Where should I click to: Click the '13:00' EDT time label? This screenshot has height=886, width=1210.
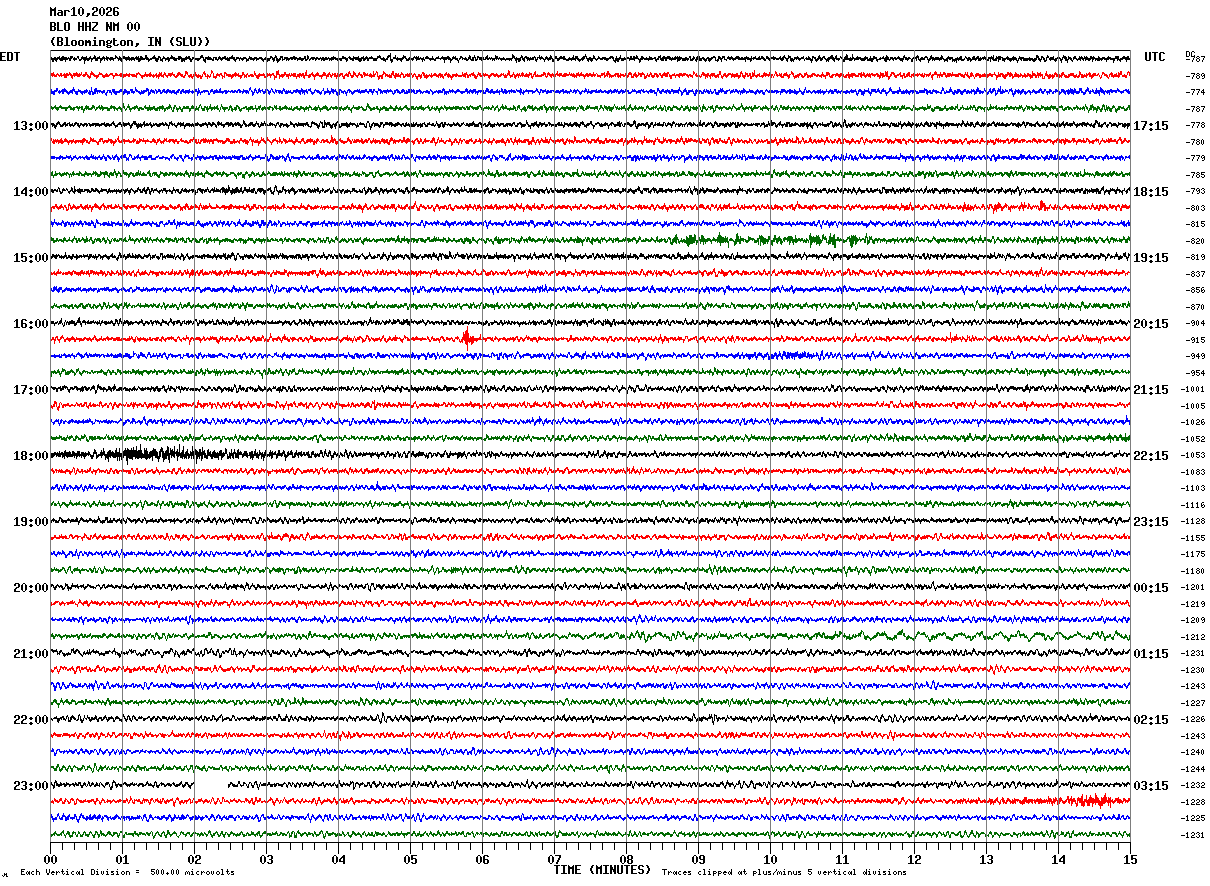click(x=30, y=126)
